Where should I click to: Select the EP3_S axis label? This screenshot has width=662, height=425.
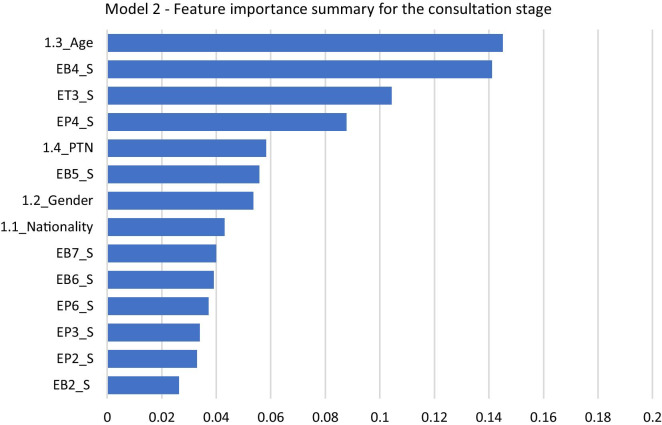point(73,332)
